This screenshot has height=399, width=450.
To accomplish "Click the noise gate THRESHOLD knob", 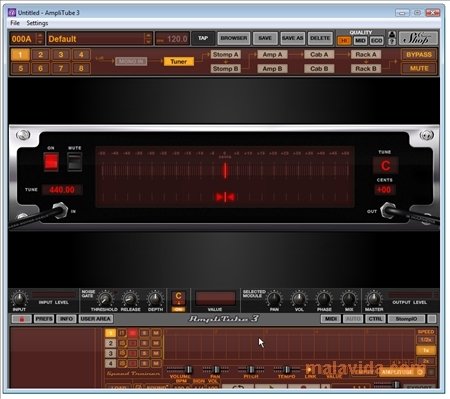I will [x=105, y=299].
